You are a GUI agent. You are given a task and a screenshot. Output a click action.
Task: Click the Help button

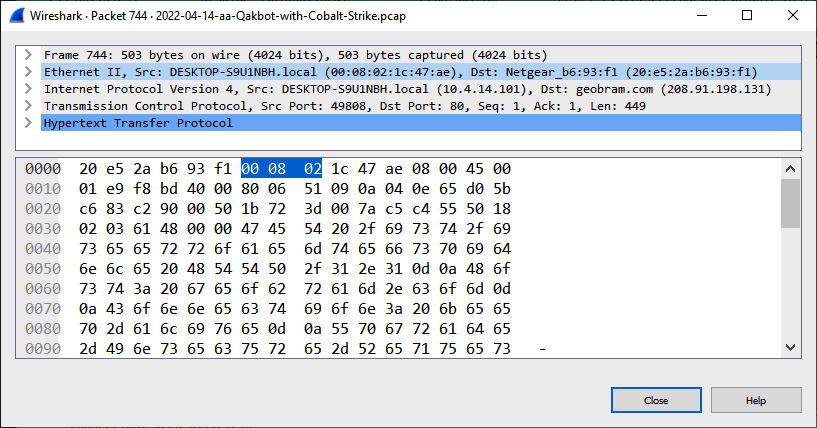pyautogui.click(x=756, y=400)
